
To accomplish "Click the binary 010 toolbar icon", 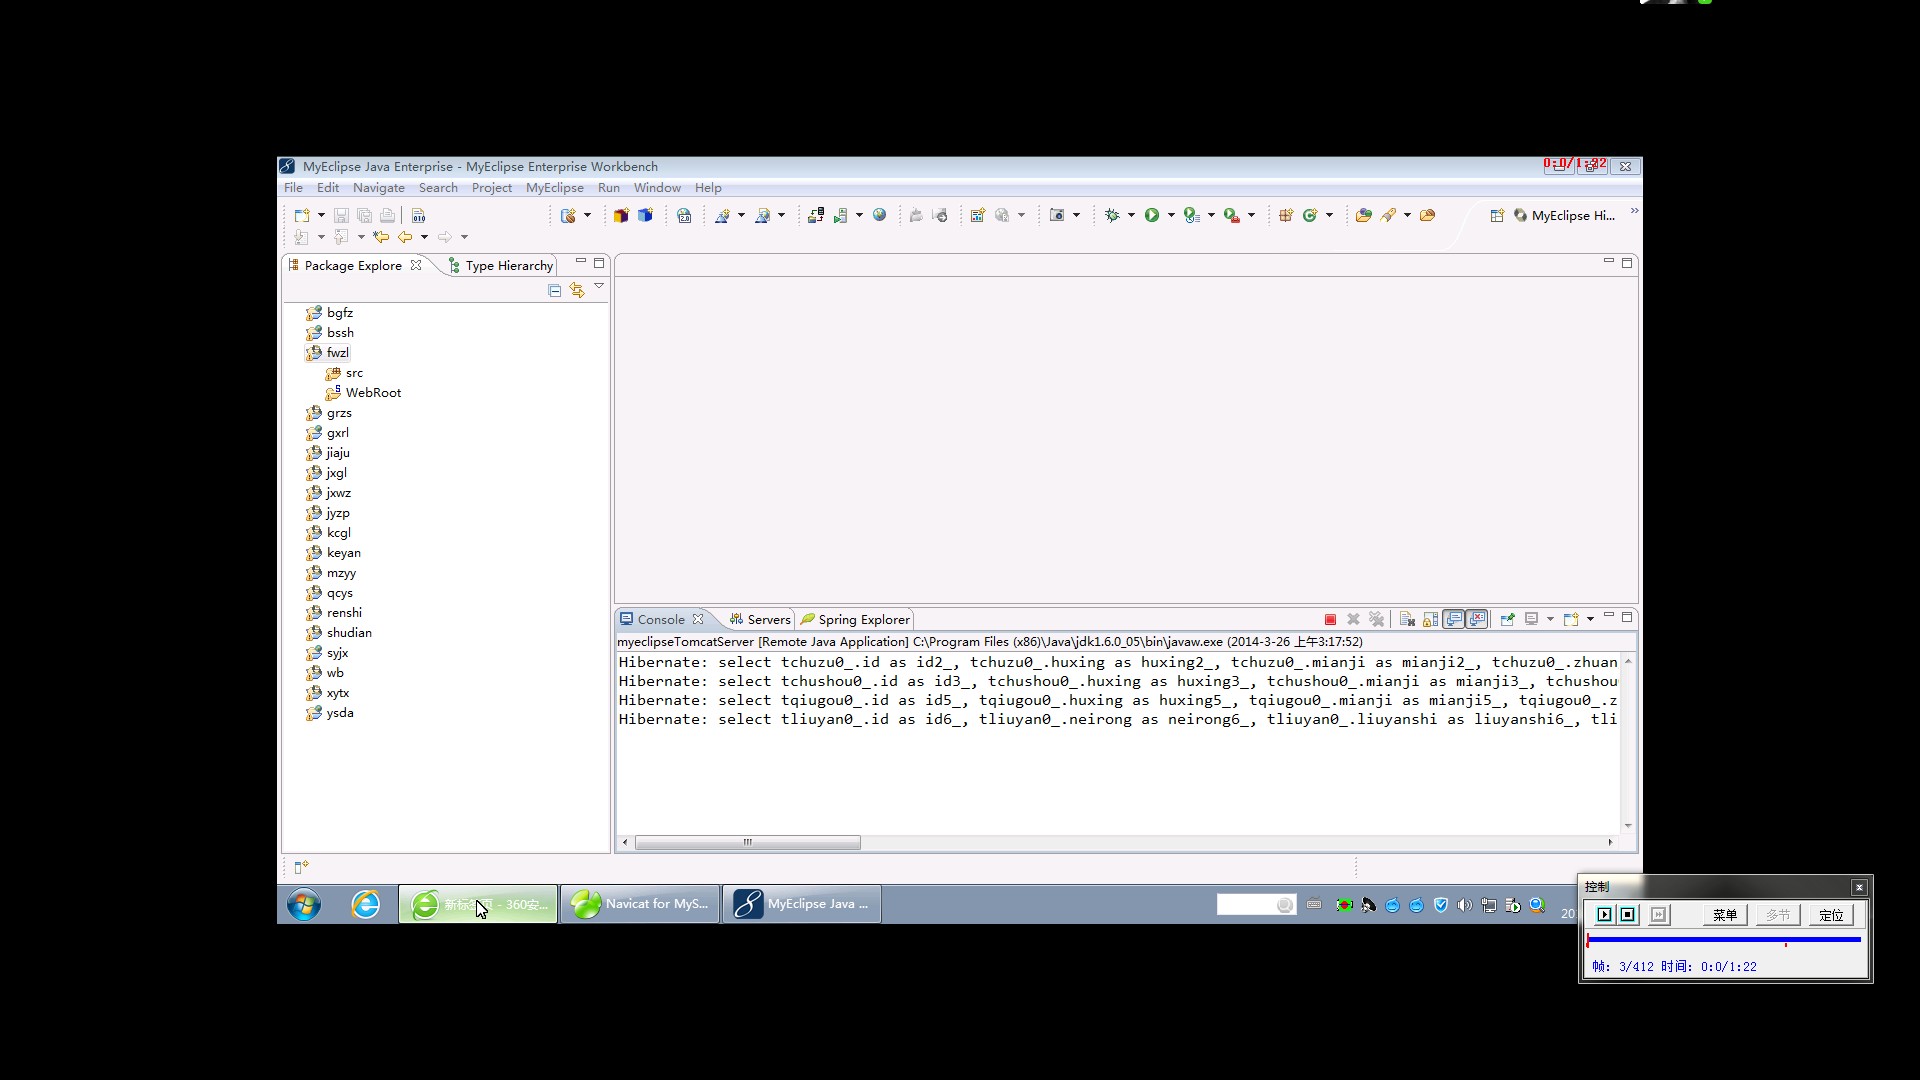I will coord(418,215).
